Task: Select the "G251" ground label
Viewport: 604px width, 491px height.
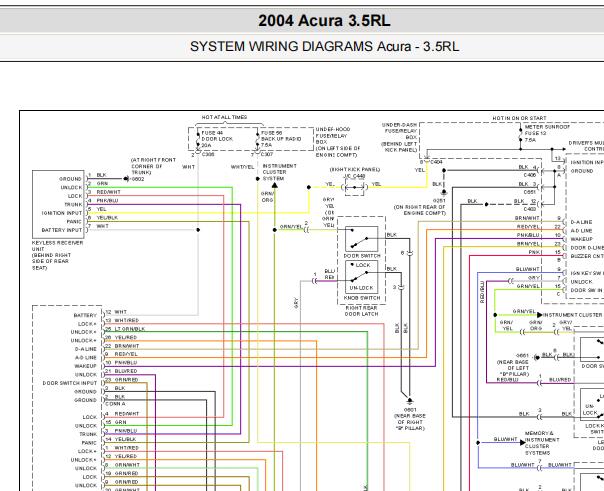Action: tap(439, 201)
